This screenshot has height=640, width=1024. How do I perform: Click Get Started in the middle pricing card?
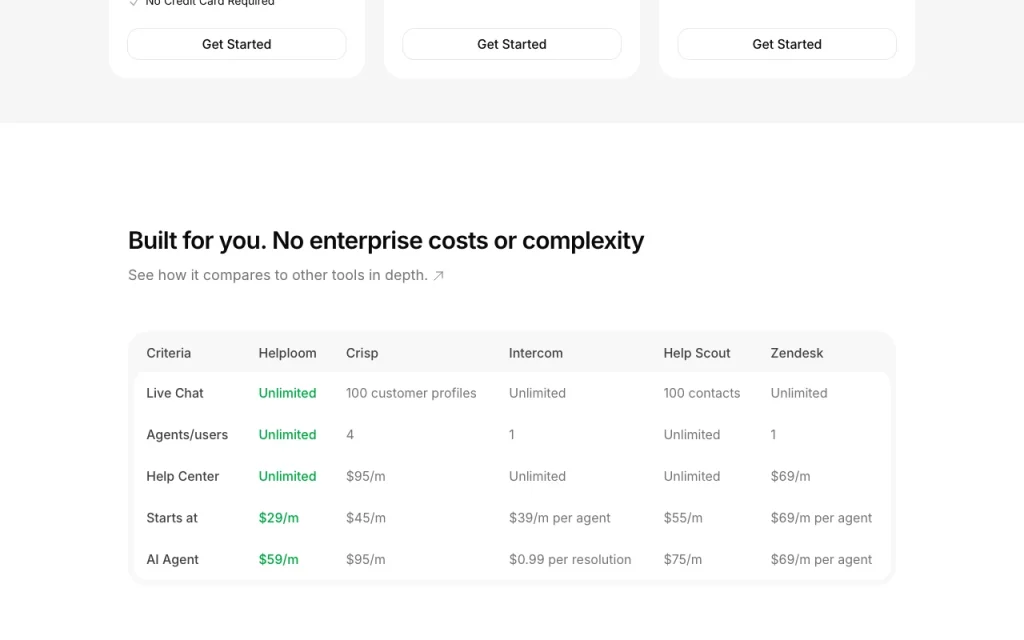point(511,44)
